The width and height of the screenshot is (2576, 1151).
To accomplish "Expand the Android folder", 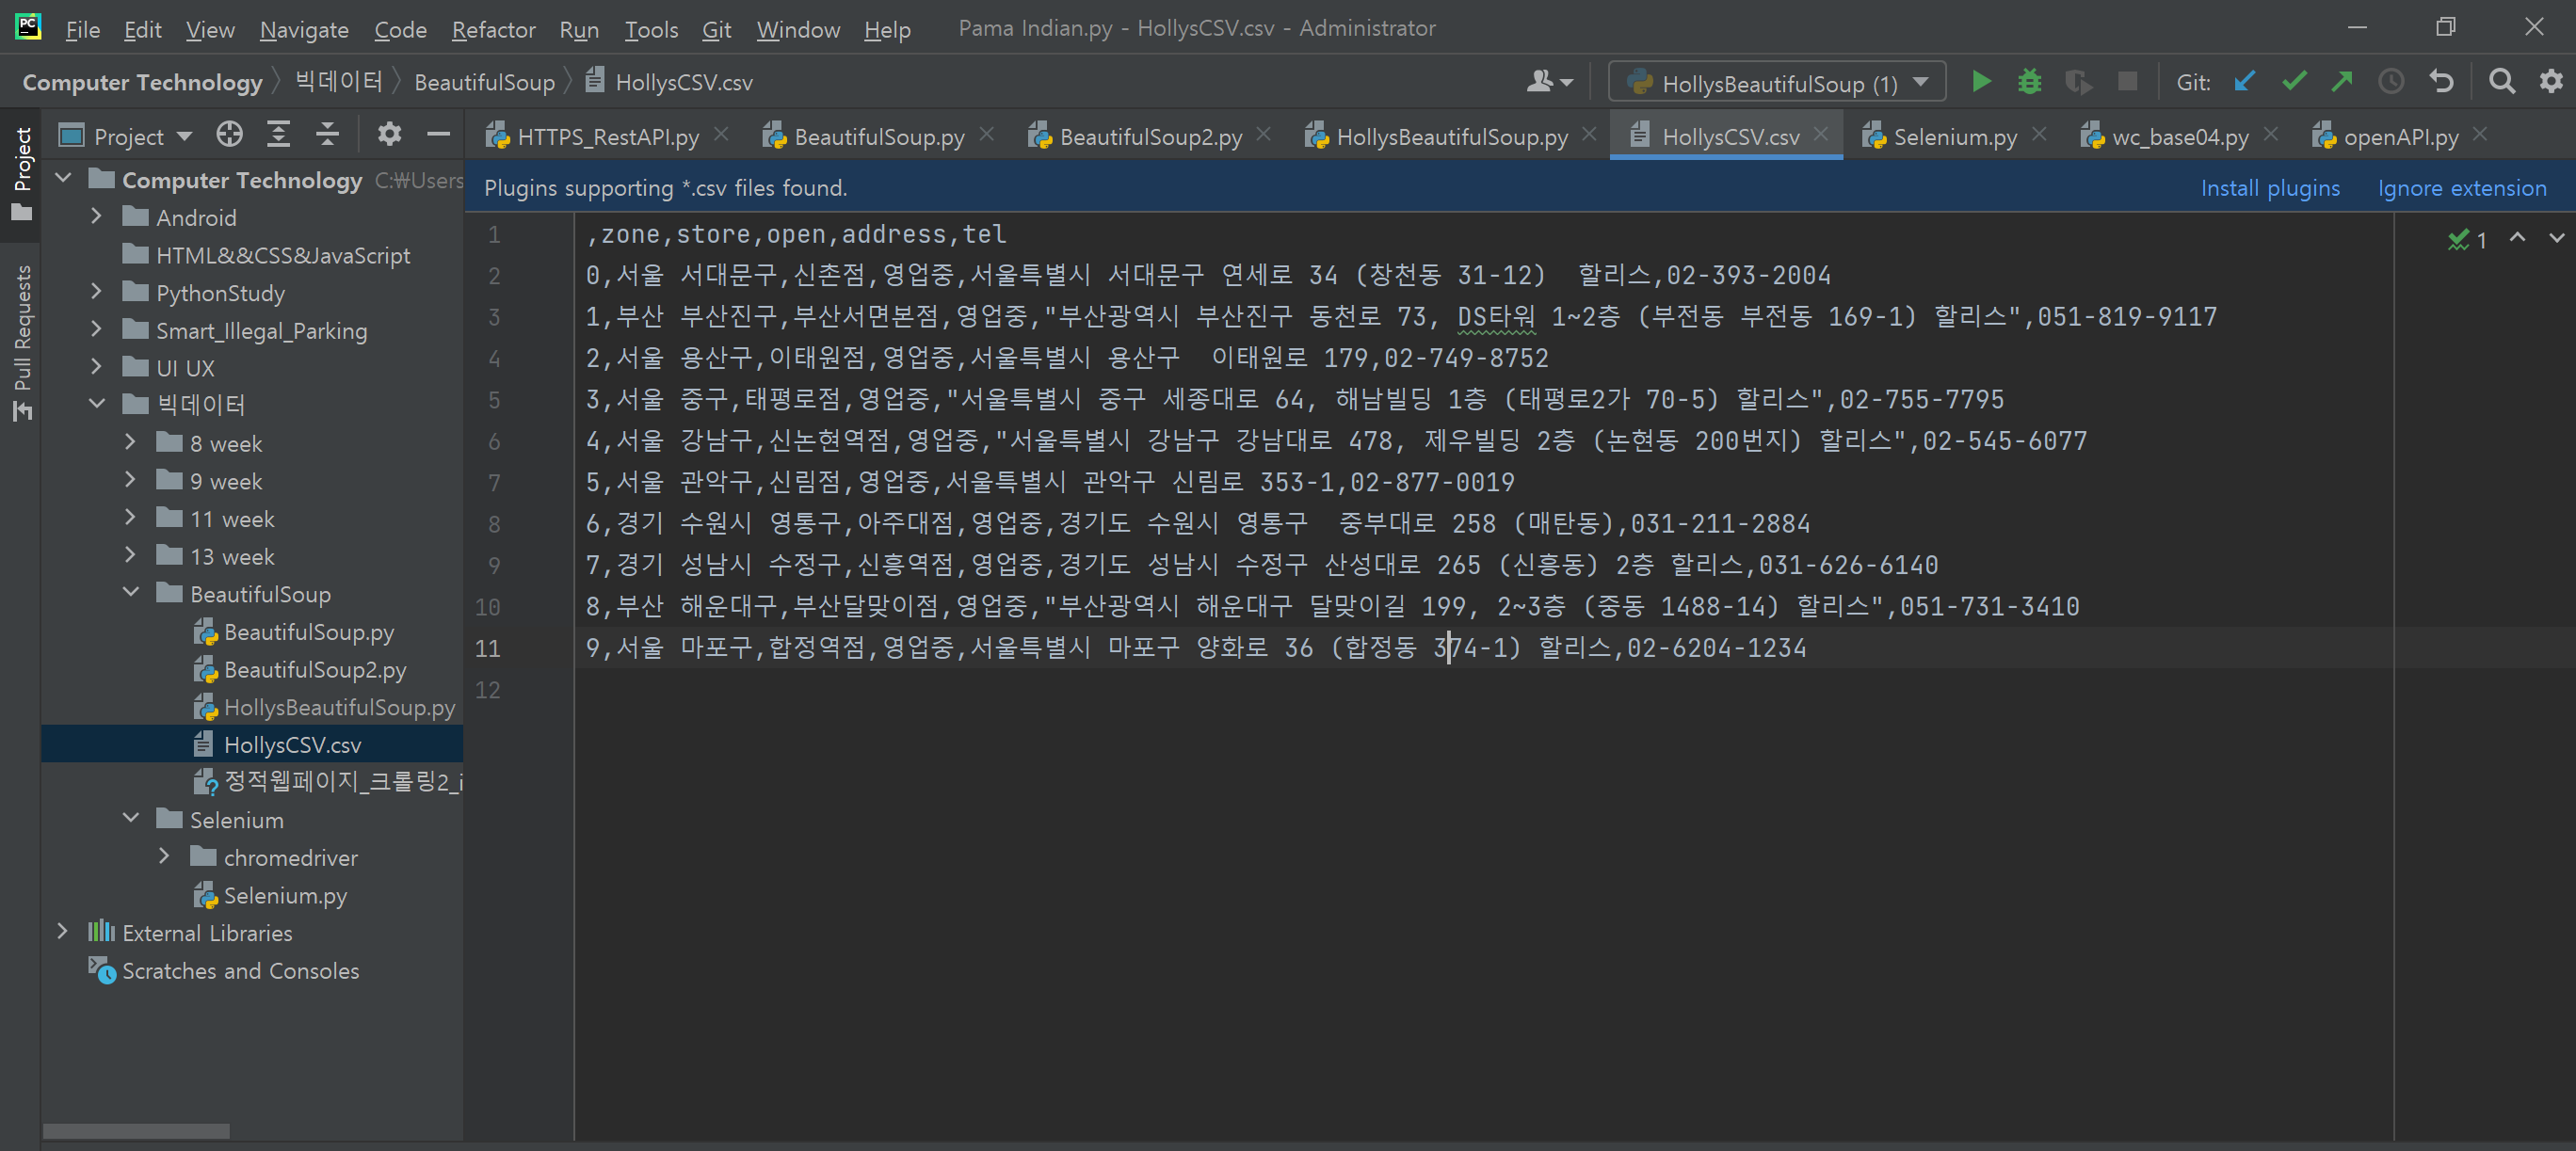I will (x=96, y=216).
